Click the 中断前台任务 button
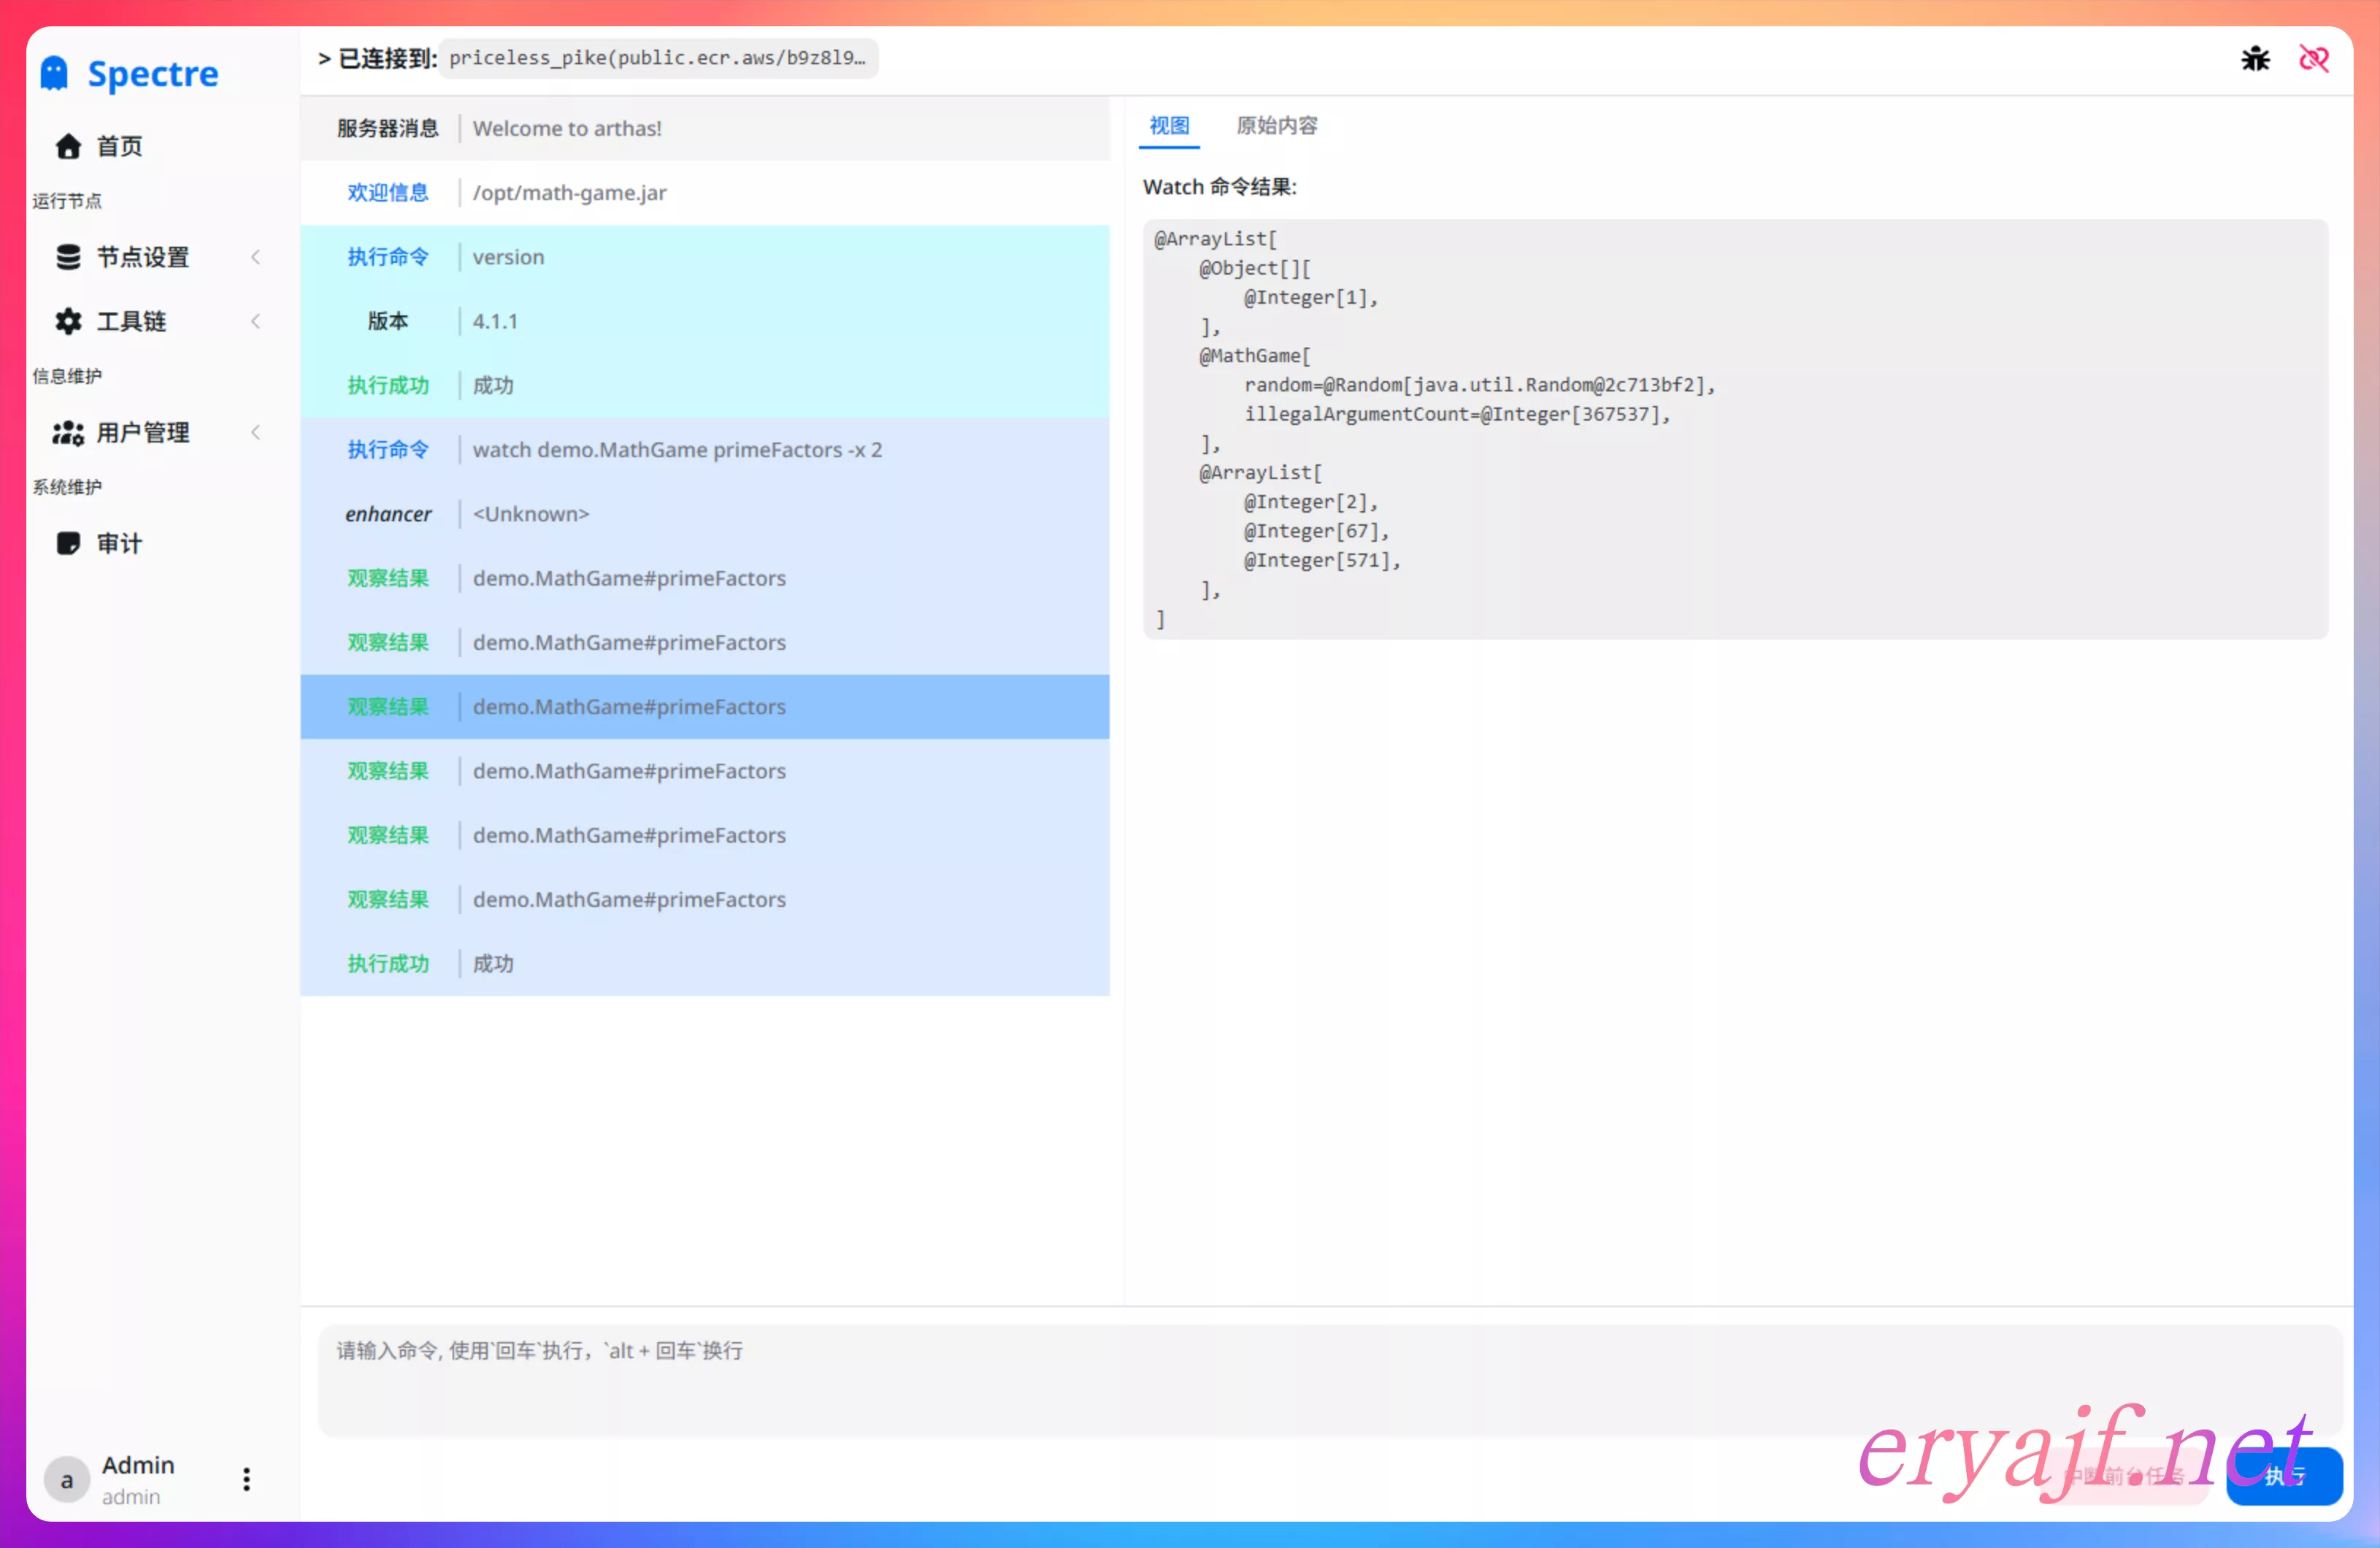The image size is (2380, 1548). [x=2125, y=1476]
